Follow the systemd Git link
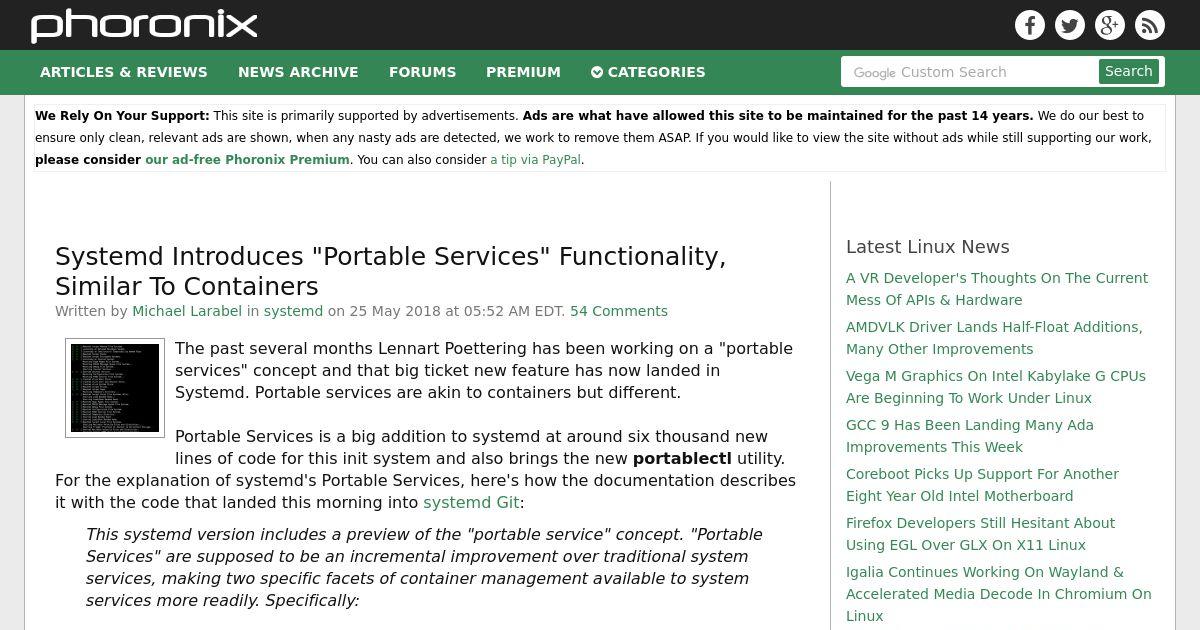Screen dimensions: 1200x630 coord(471,502)
